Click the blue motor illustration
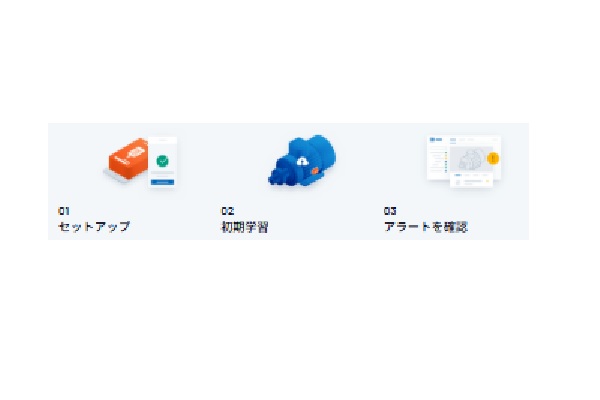Screen dimensions: 600x400 [302, 161]
